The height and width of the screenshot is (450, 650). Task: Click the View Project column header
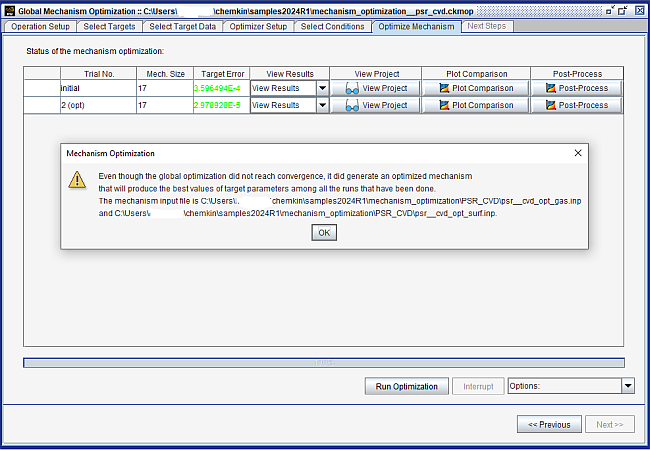pyautogui.click(x=376, y=74)
